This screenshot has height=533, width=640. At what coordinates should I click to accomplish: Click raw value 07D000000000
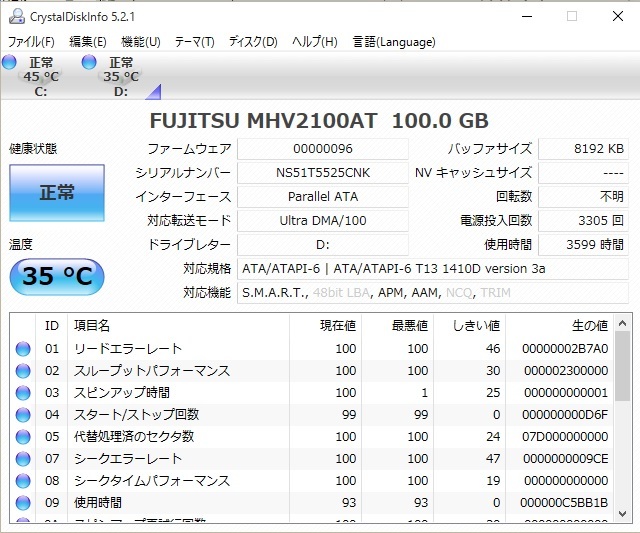(565, 437)
